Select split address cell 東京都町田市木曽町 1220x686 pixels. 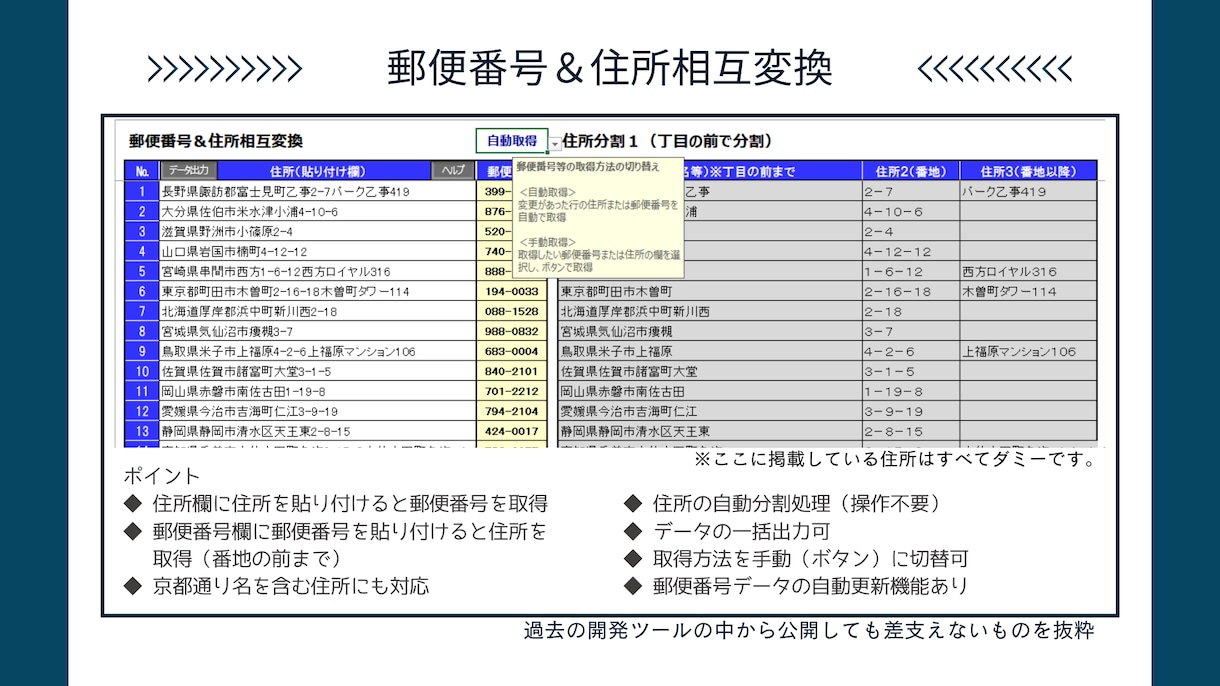click(x=709, y=291)
